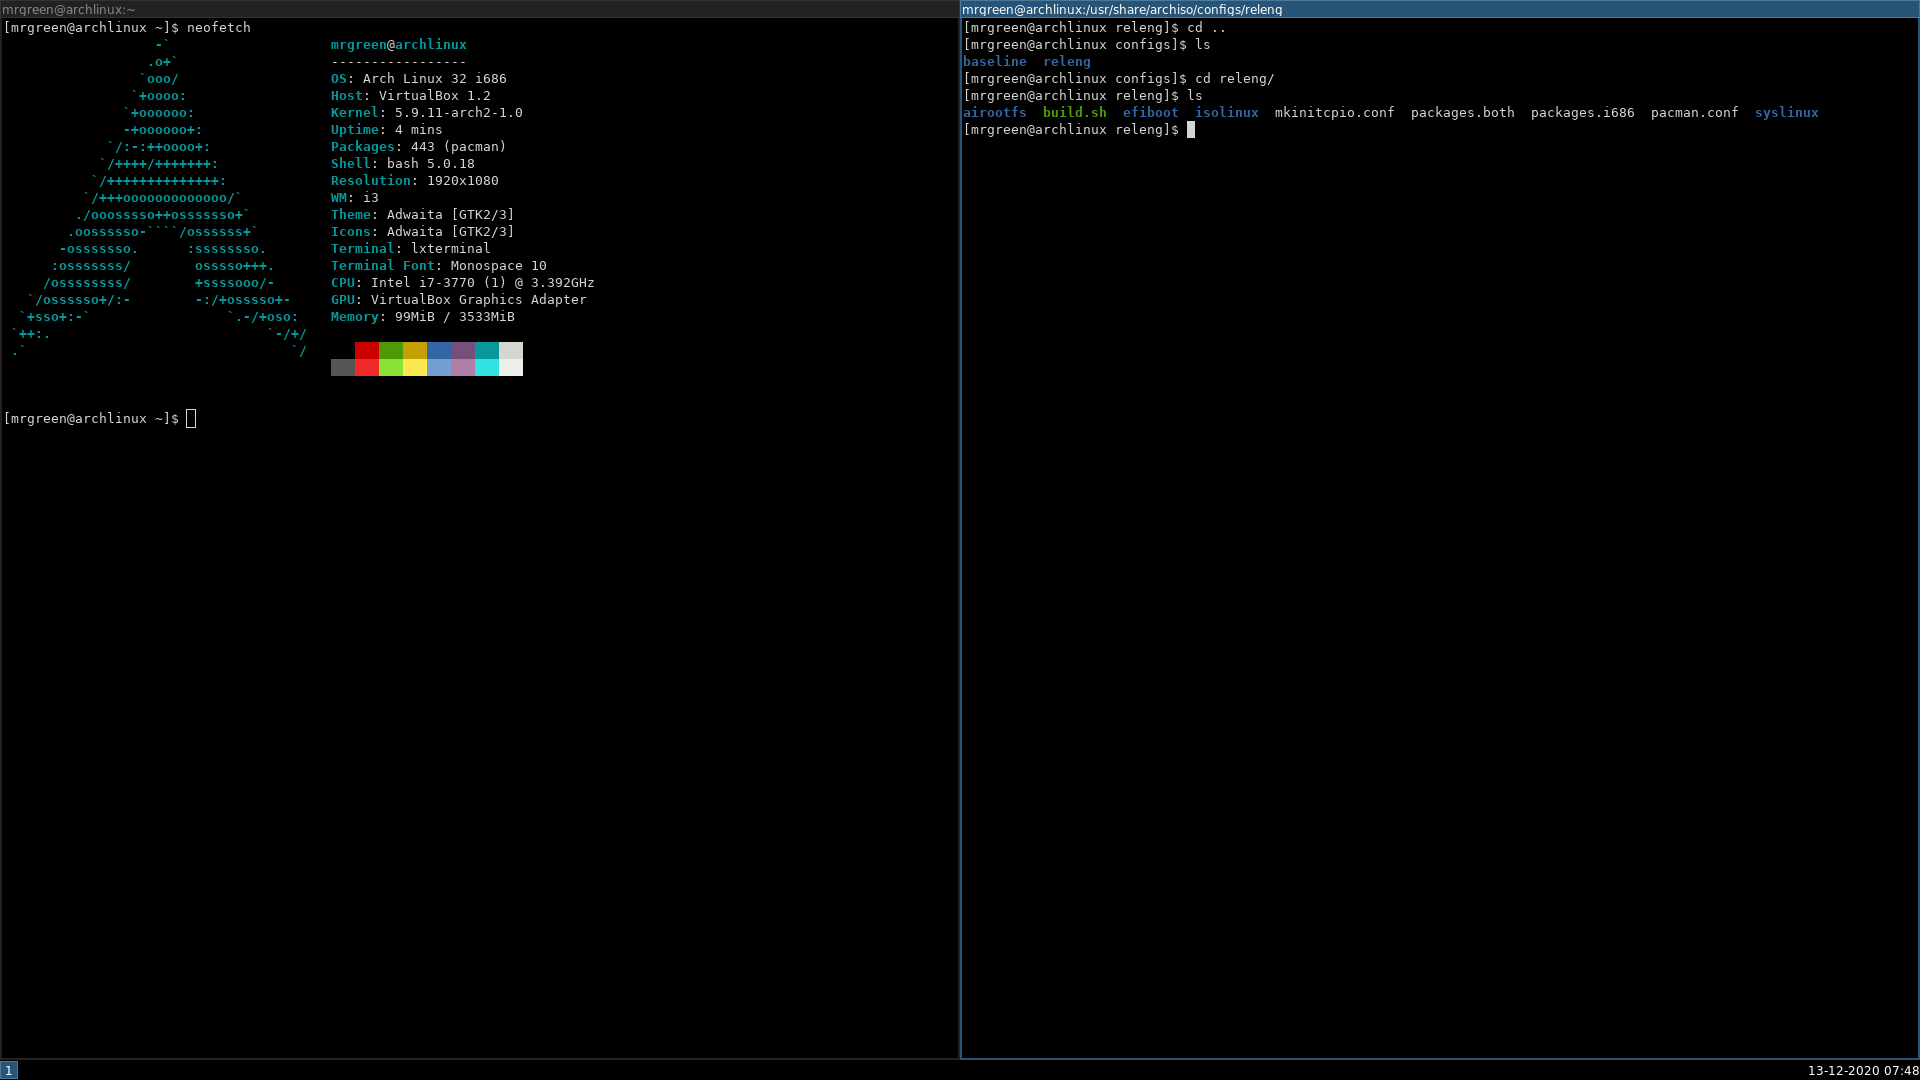This screenshot has width=1920, height=1080.
Task: Click the mrgreen@archlinux header in neofetch output
Action: click(399, 45)
